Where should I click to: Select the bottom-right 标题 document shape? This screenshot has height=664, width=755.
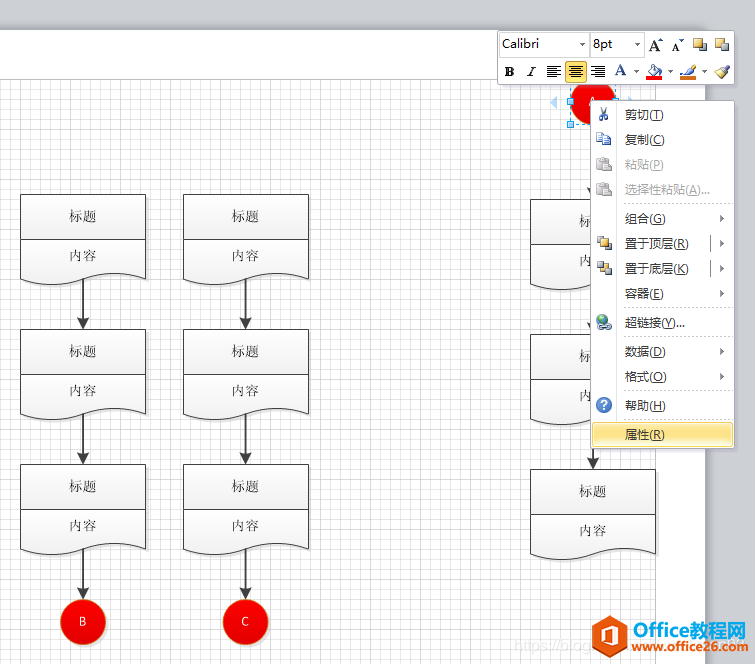[x=593, y=514]
